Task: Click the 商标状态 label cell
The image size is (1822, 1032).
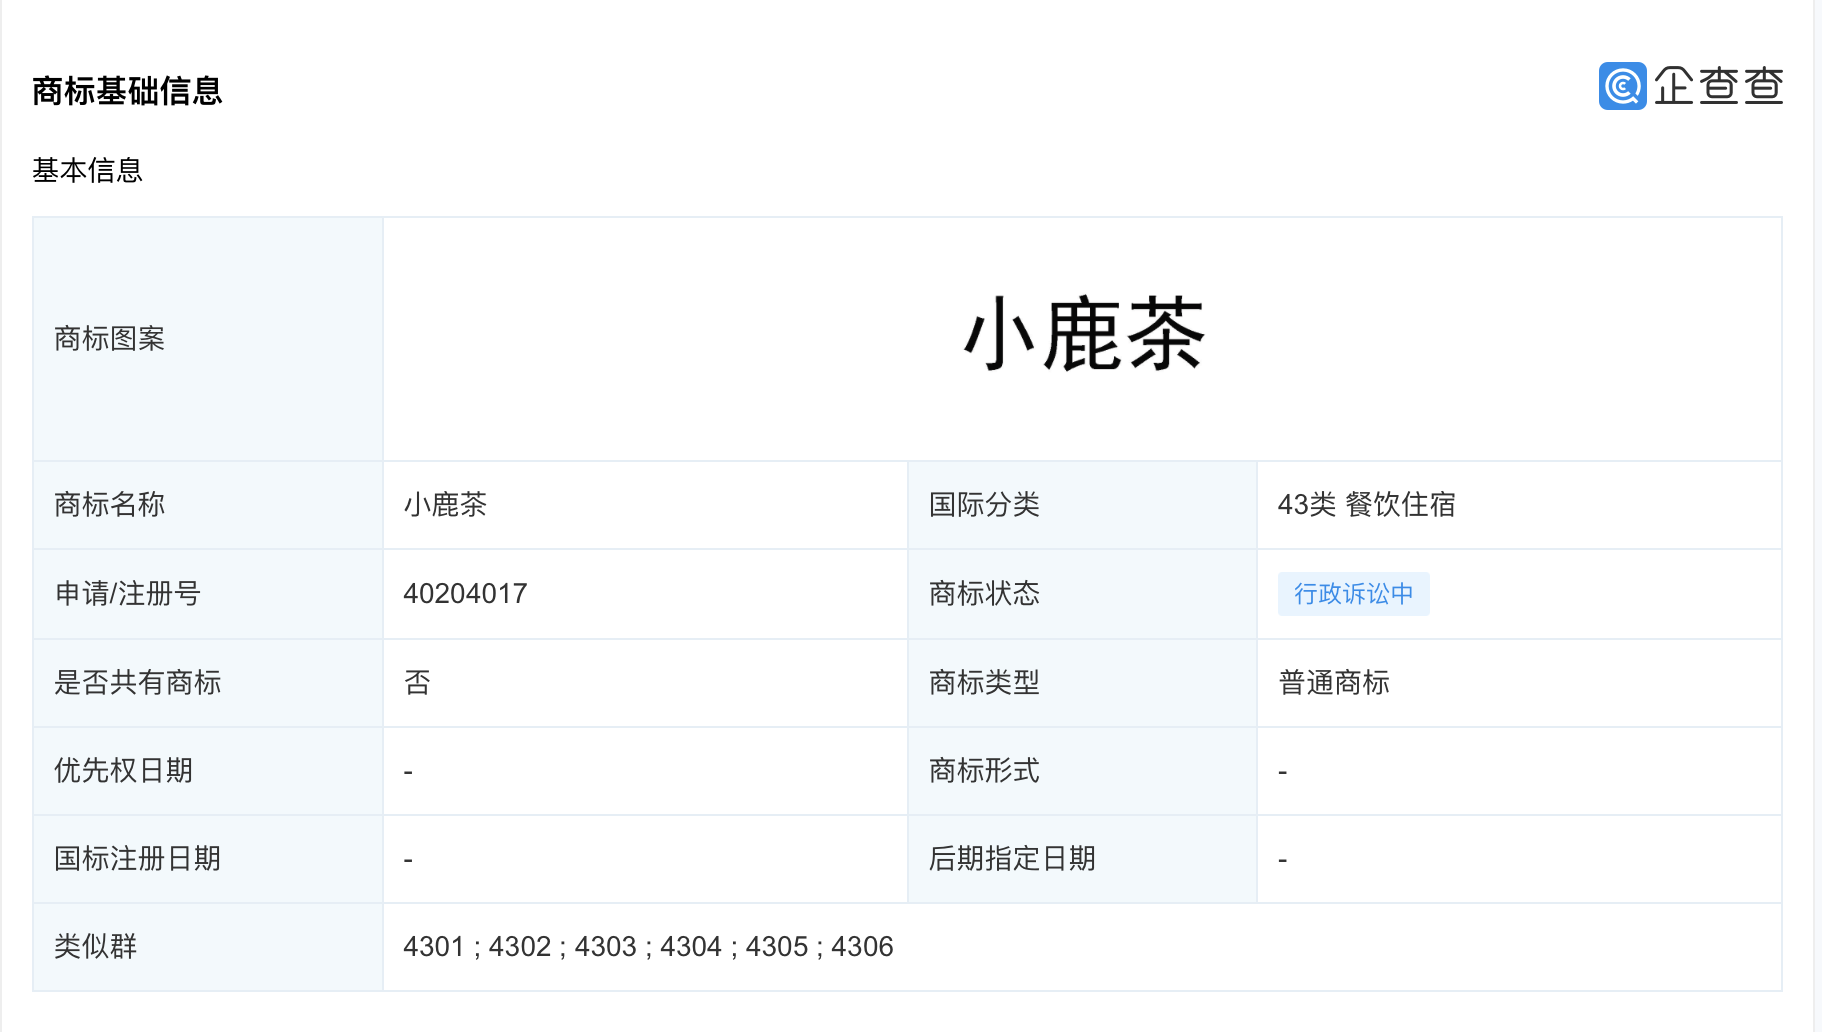Action: pyautogui.click(x=1082, y=594)
